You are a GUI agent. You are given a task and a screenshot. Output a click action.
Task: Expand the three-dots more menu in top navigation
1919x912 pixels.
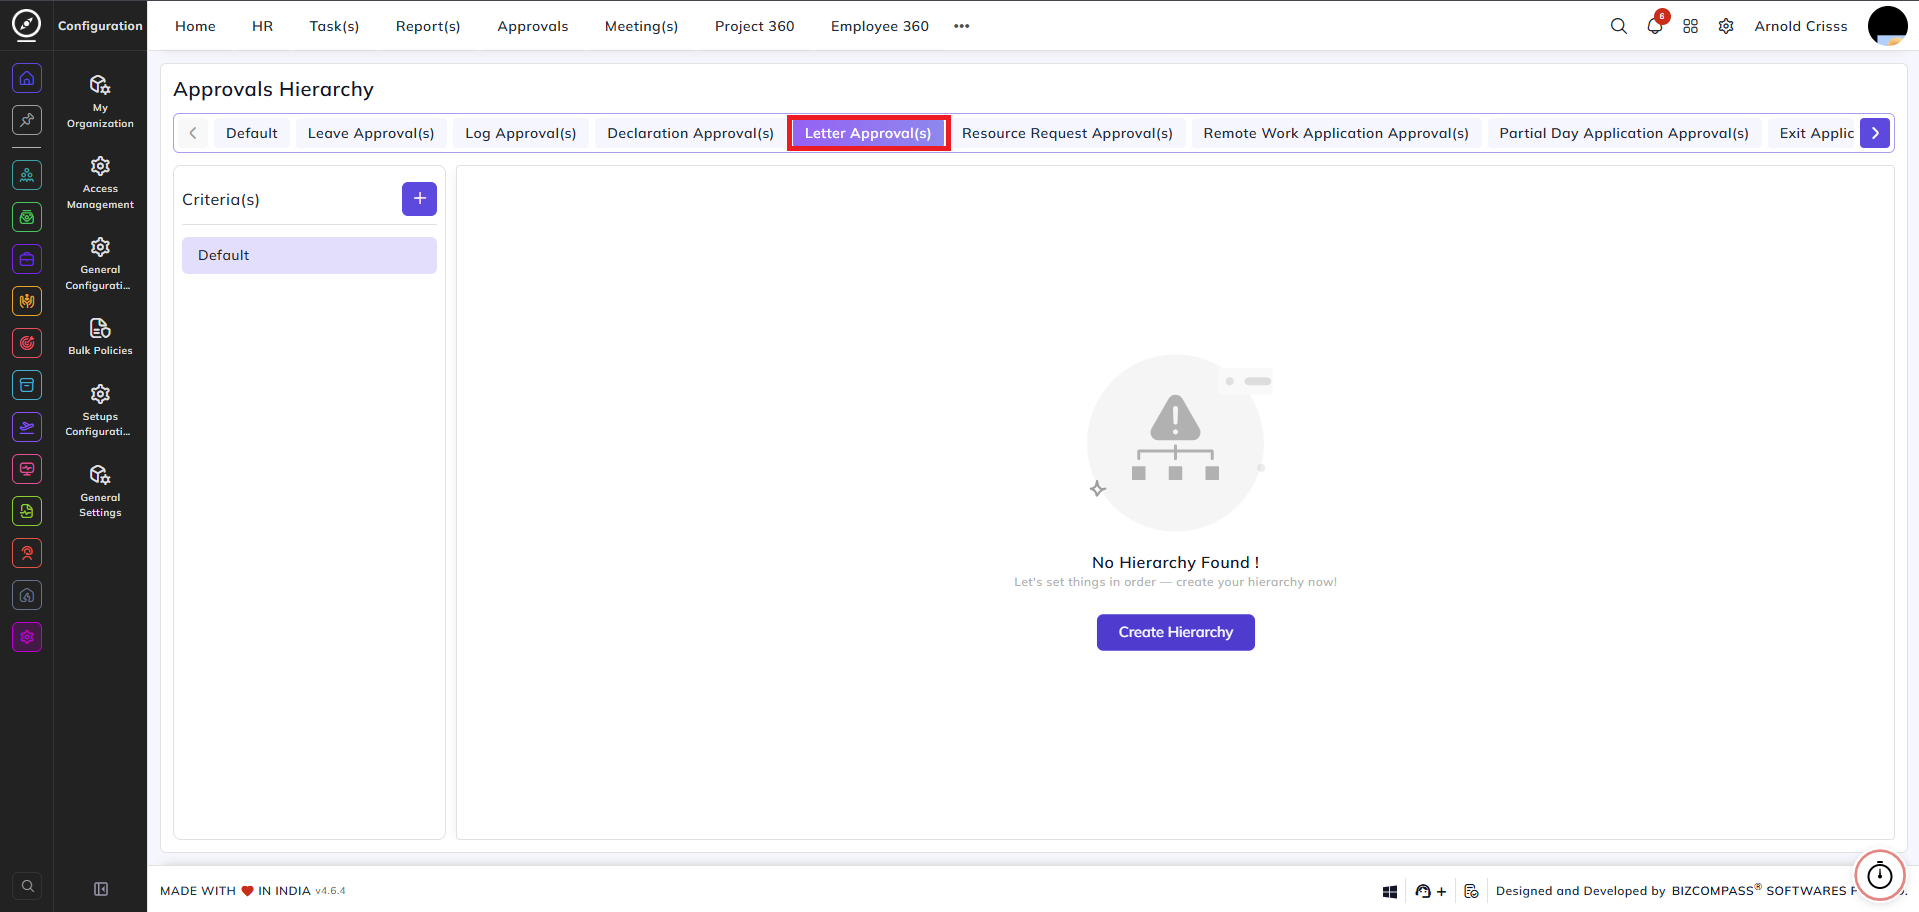tap(961, 26)
